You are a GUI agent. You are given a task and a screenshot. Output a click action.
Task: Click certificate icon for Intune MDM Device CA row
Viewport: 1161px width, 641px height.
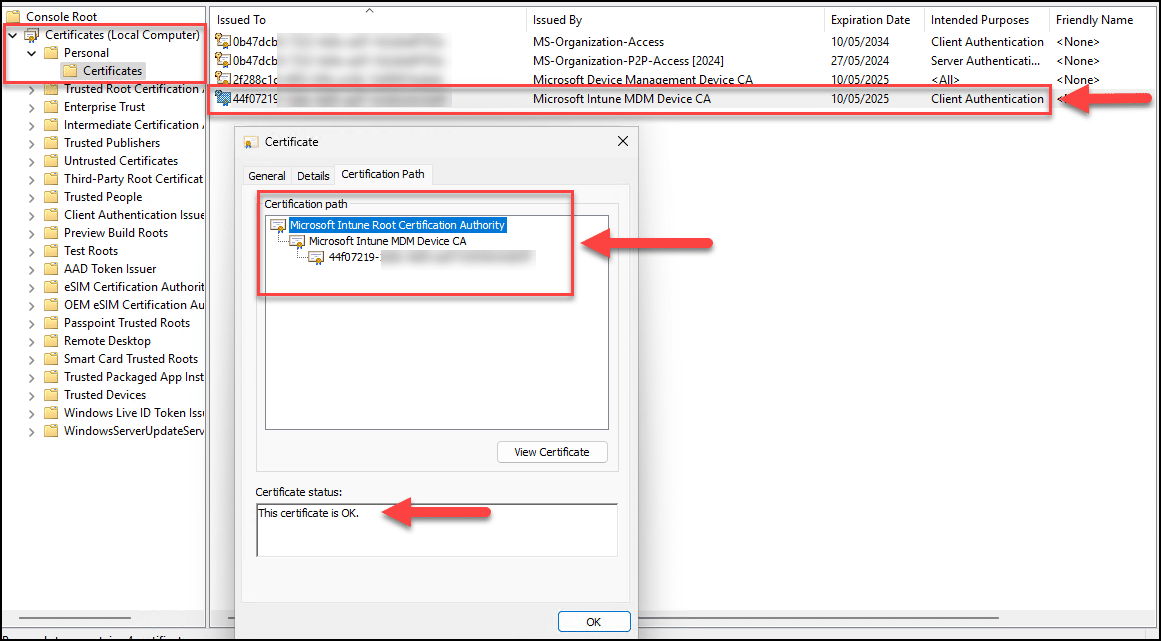[223, 98]
